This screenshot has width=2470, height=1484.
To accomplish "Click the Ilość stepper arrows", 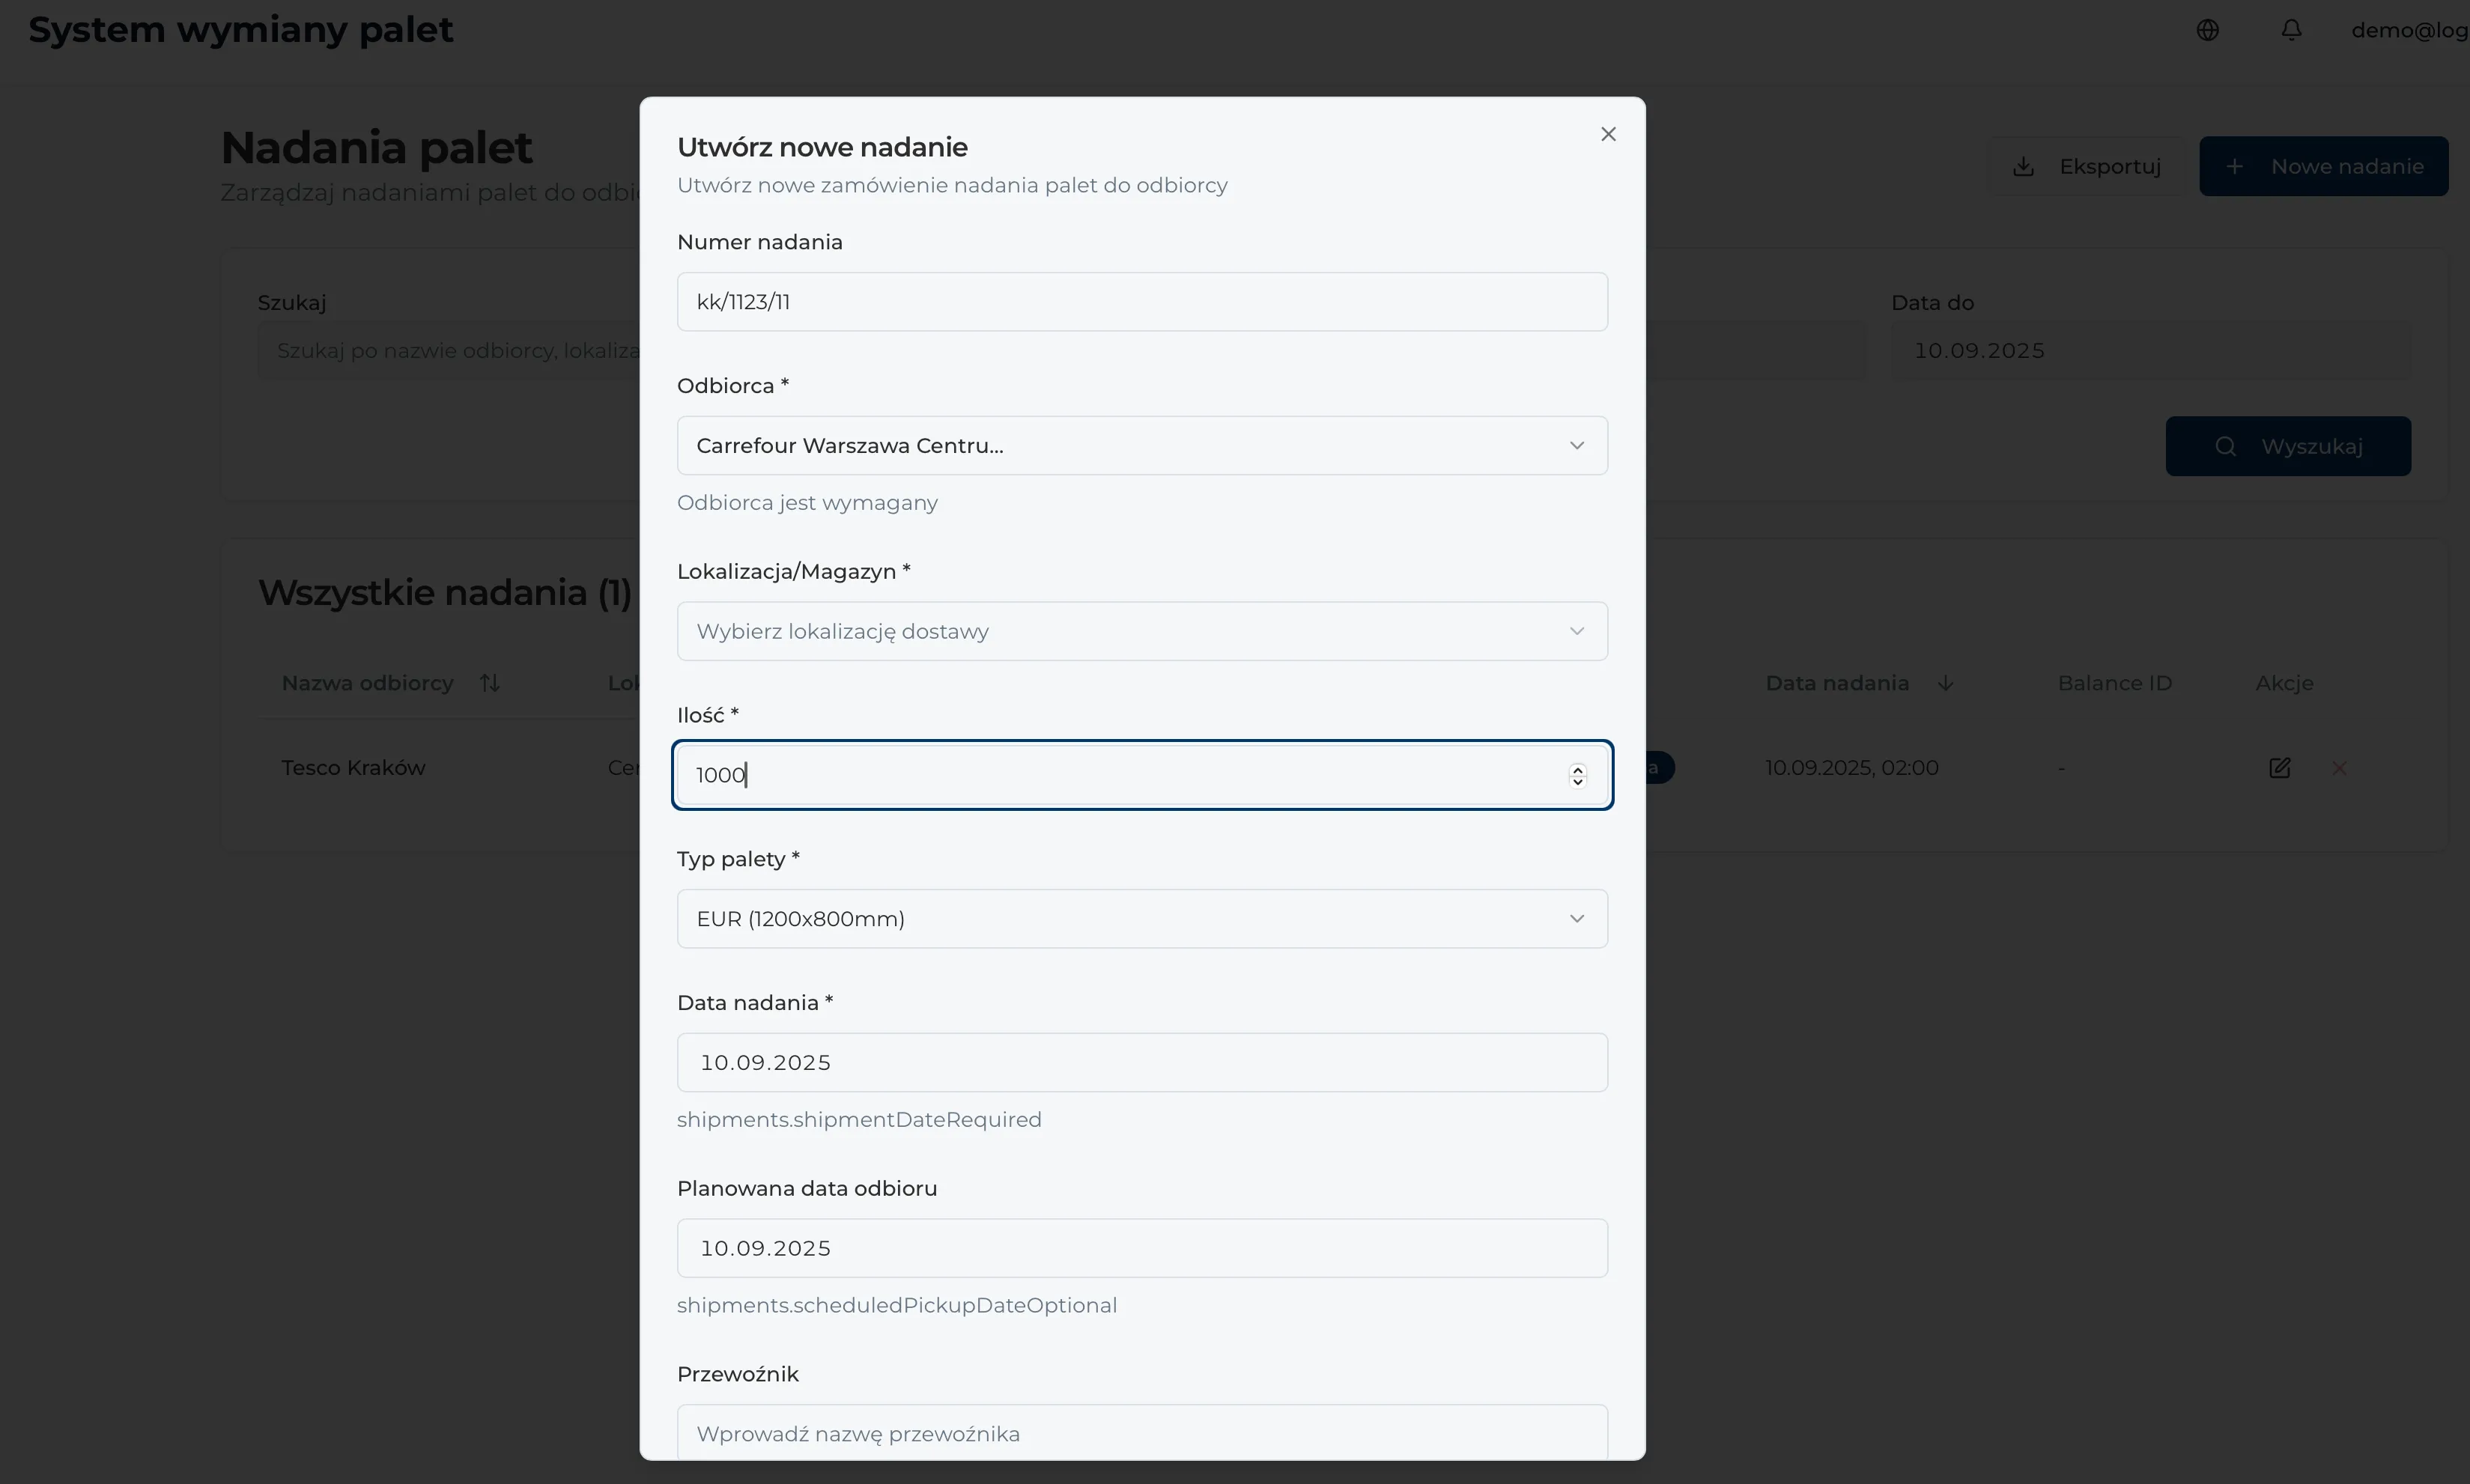I will point(1577,775).
